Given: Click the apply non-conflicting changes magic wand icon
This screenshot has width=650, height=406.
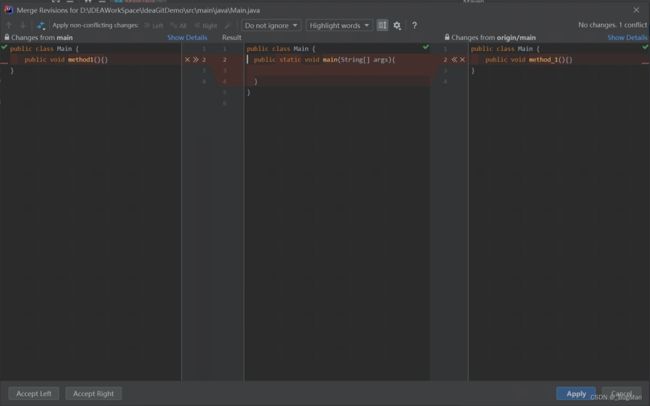Looking at the screenshot, I should tap(41, 25).
